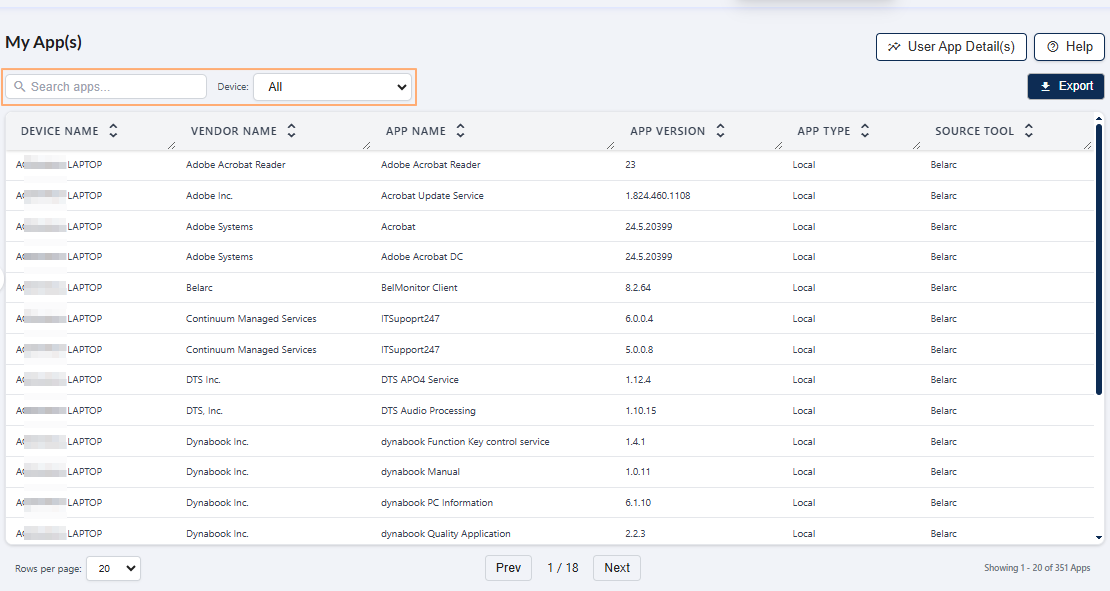Image resolution: width=1110 pixels, height=591 pixels.
Task: Click the magnifier icon in the search box
Action: (x=20, y=86)
